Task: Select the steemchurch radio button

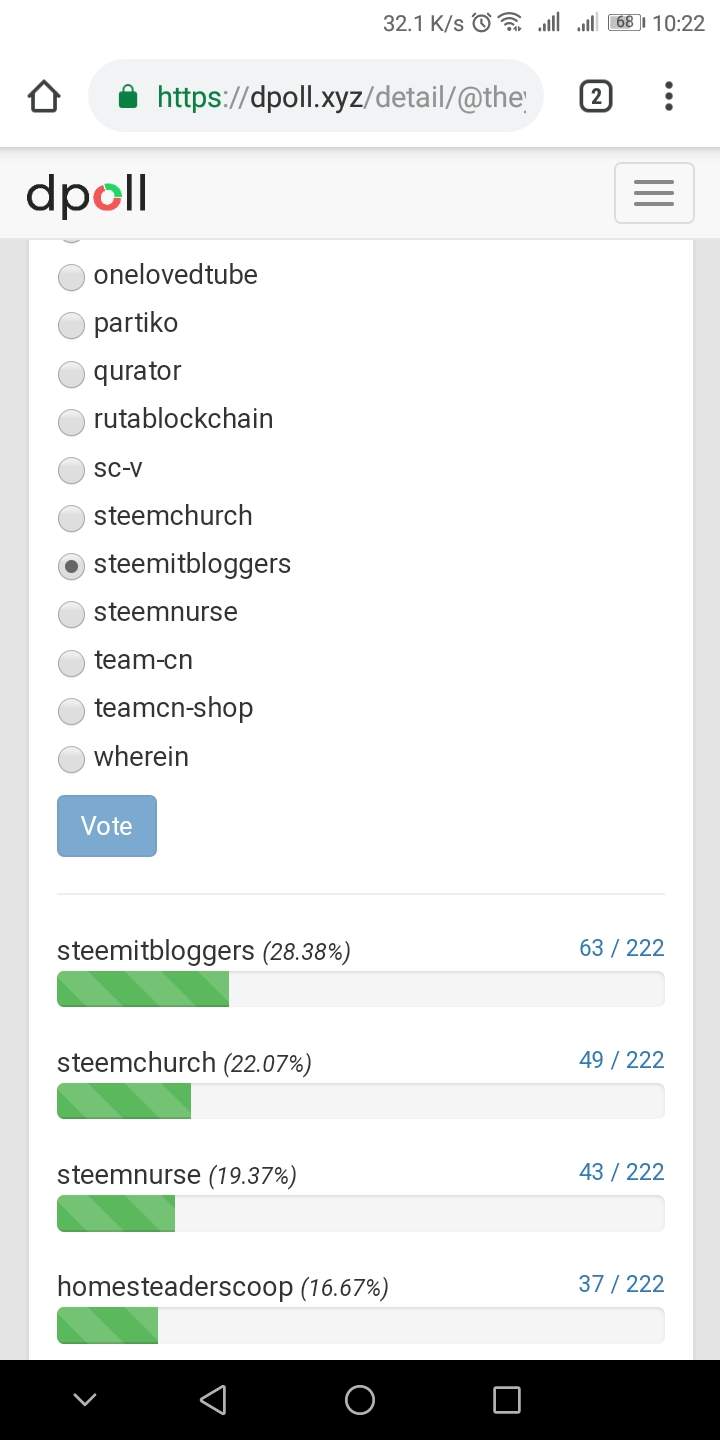Action: point(71,517)
